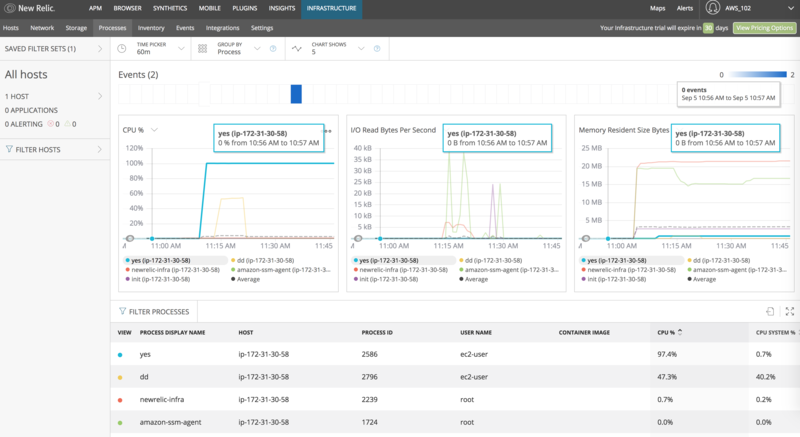800x437 pixels.
Task: Open help icon next to Chart Shows
Action: [x=377, y=48]
